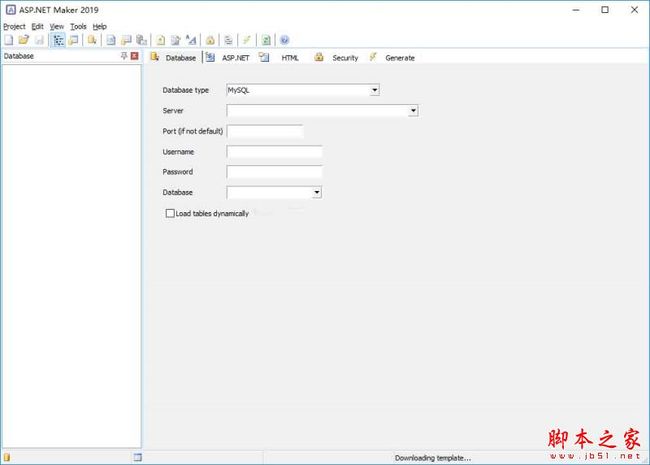
Task: Click the stacked-lines list toolbar icon
Action: (228, 40)
